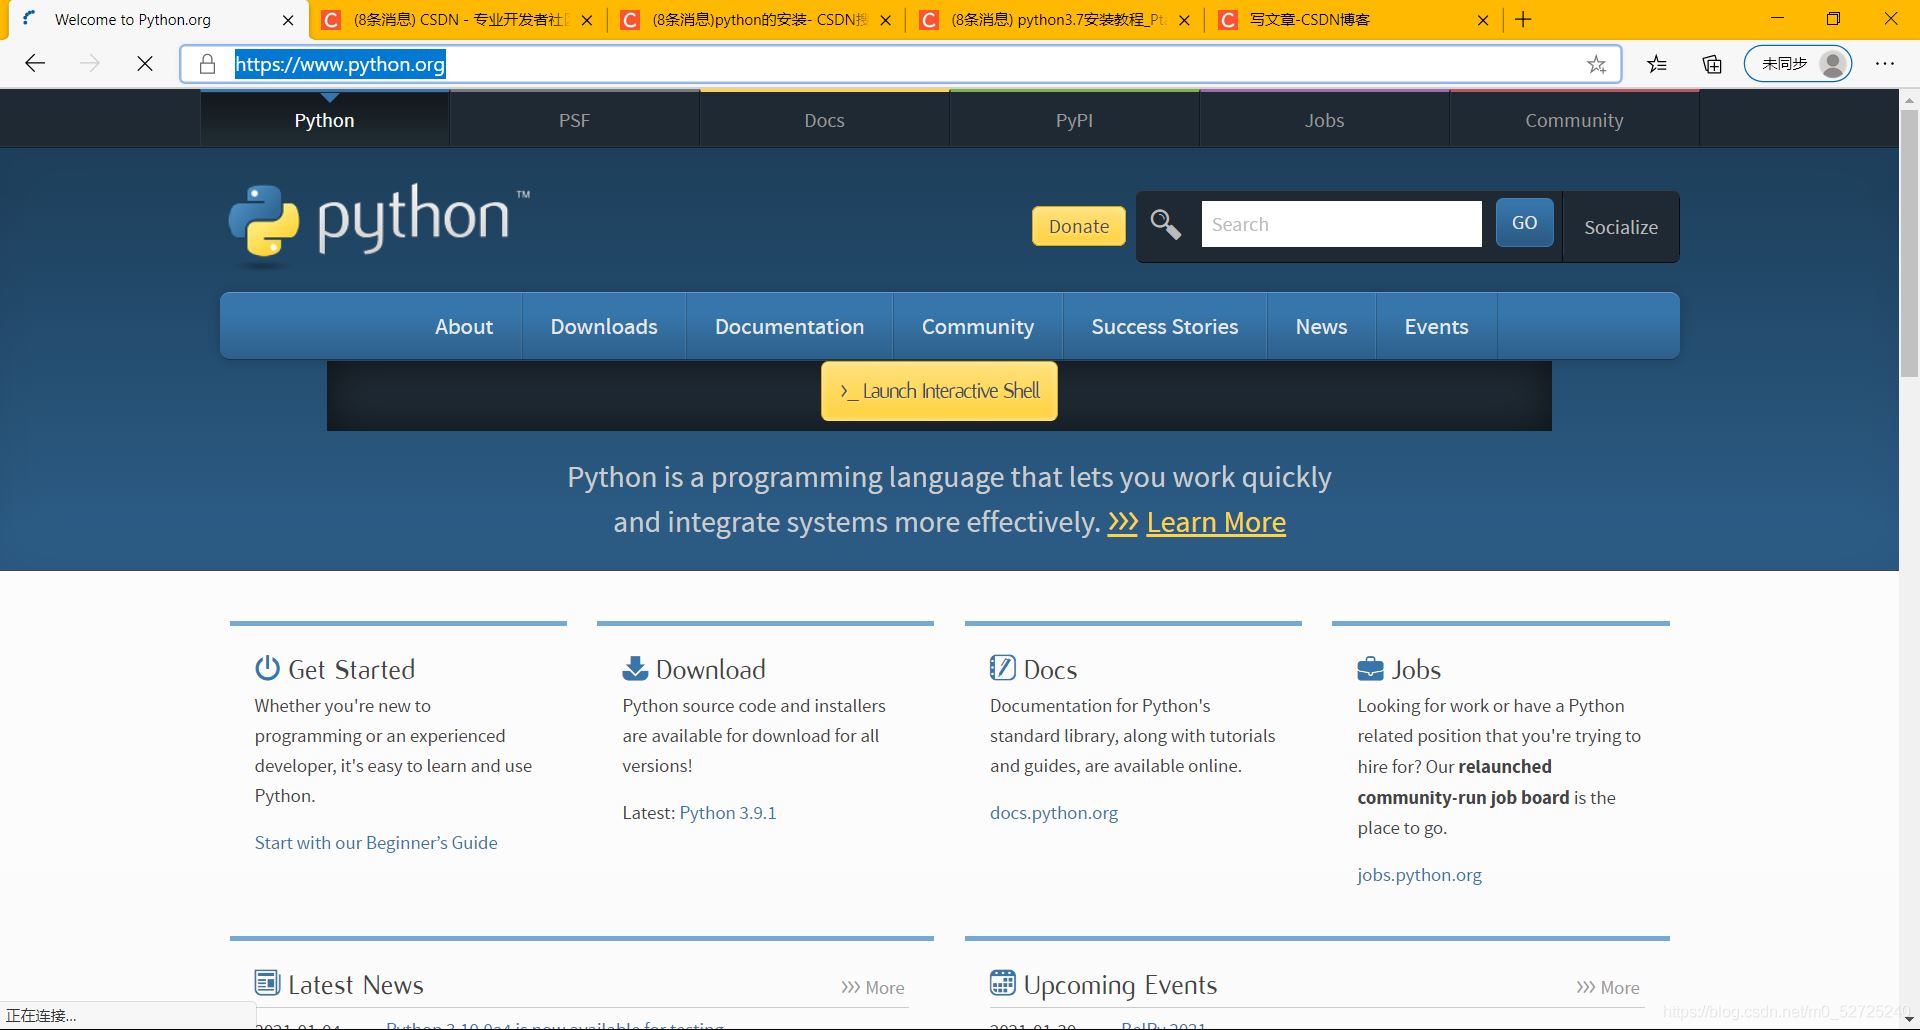Screen dimensions: 1920x1030
Task: Open More link for Upcoming Events
Action: coord(1608,988)
